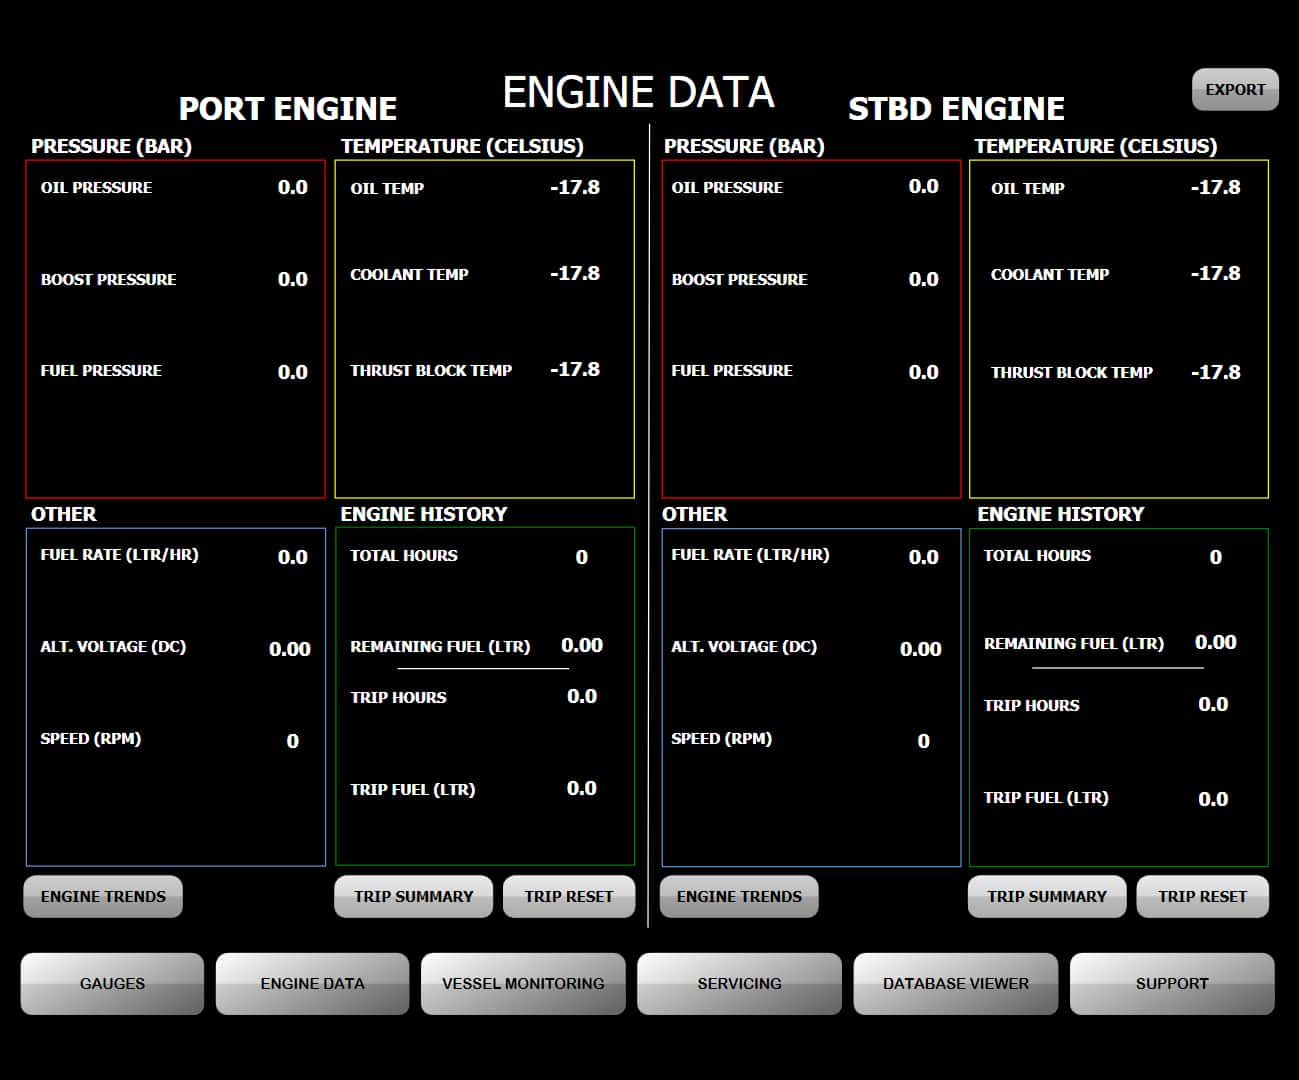Select the port engine FUEL RATE reading
This screenshot has width=1299, height=1080.
click(292, 556)
